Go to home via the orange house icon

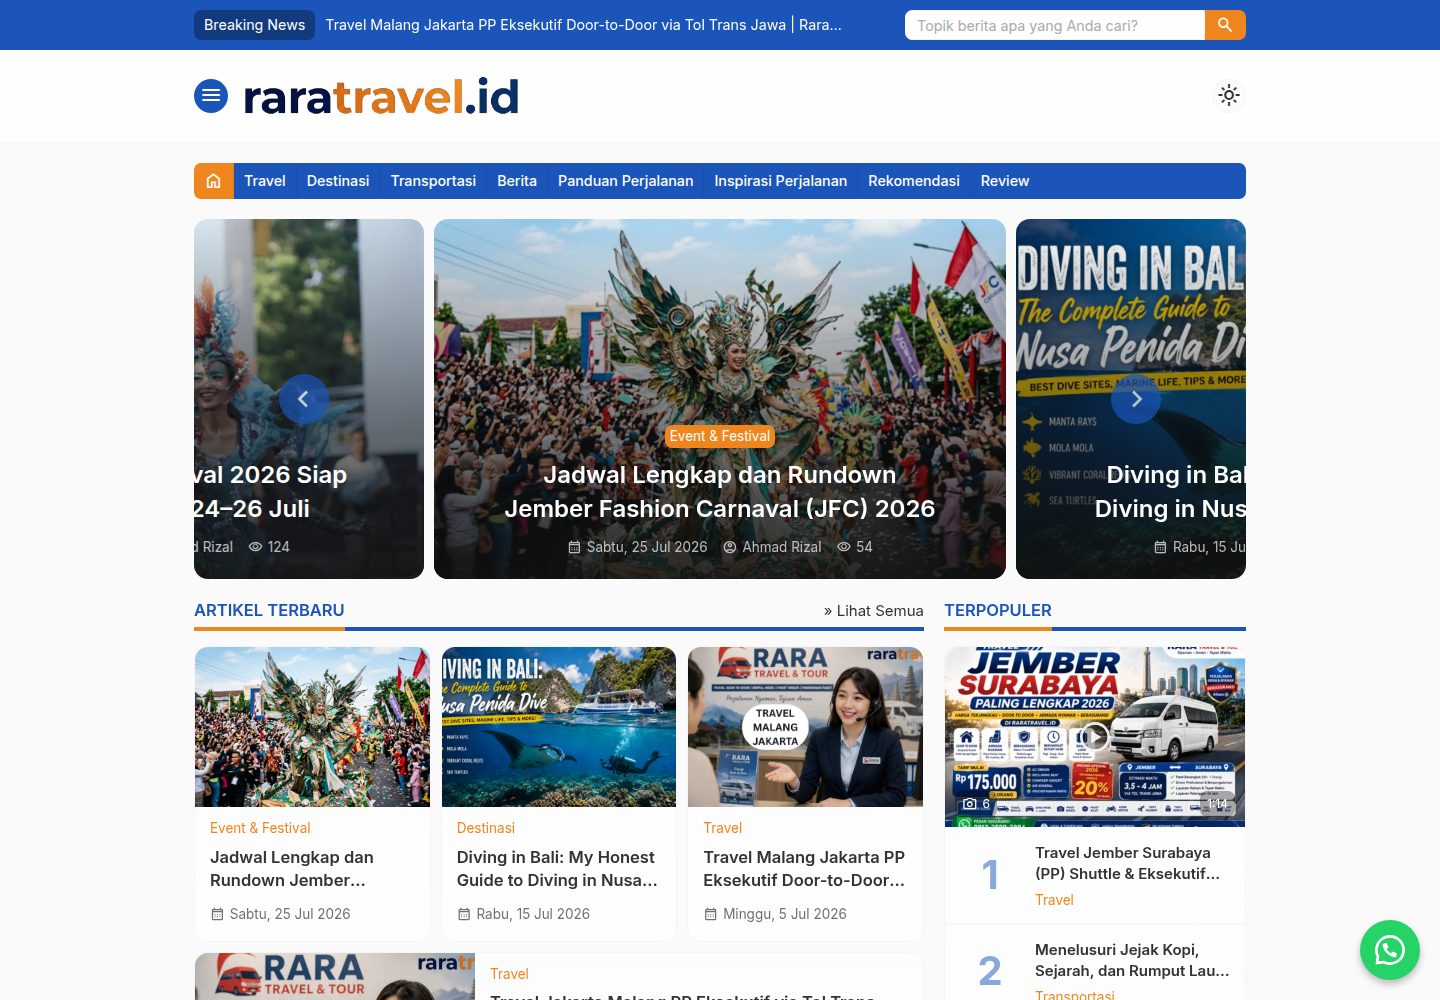click(x=214, y=181)
